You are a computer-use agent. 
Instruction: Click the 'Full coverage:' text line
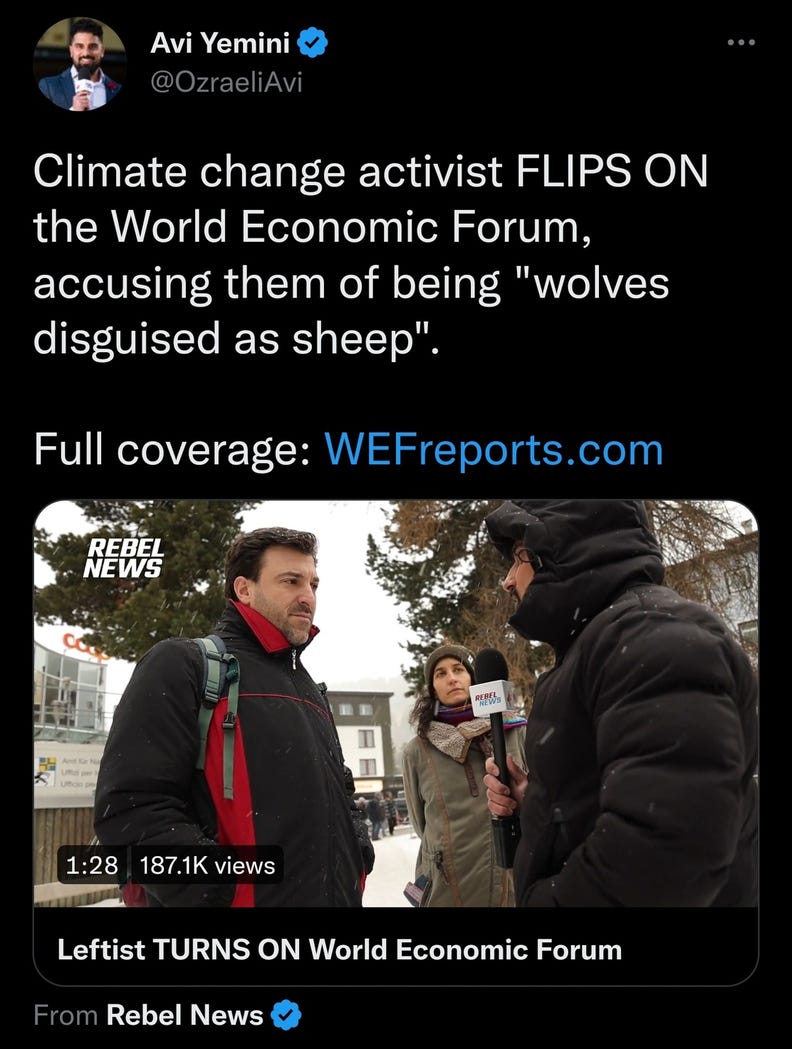[348, 449]
